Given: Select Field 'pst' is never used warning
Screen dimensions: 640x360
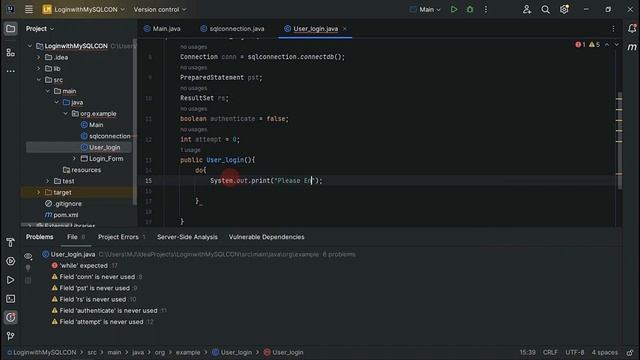Looking at the screenshot, I should point(94,288).
